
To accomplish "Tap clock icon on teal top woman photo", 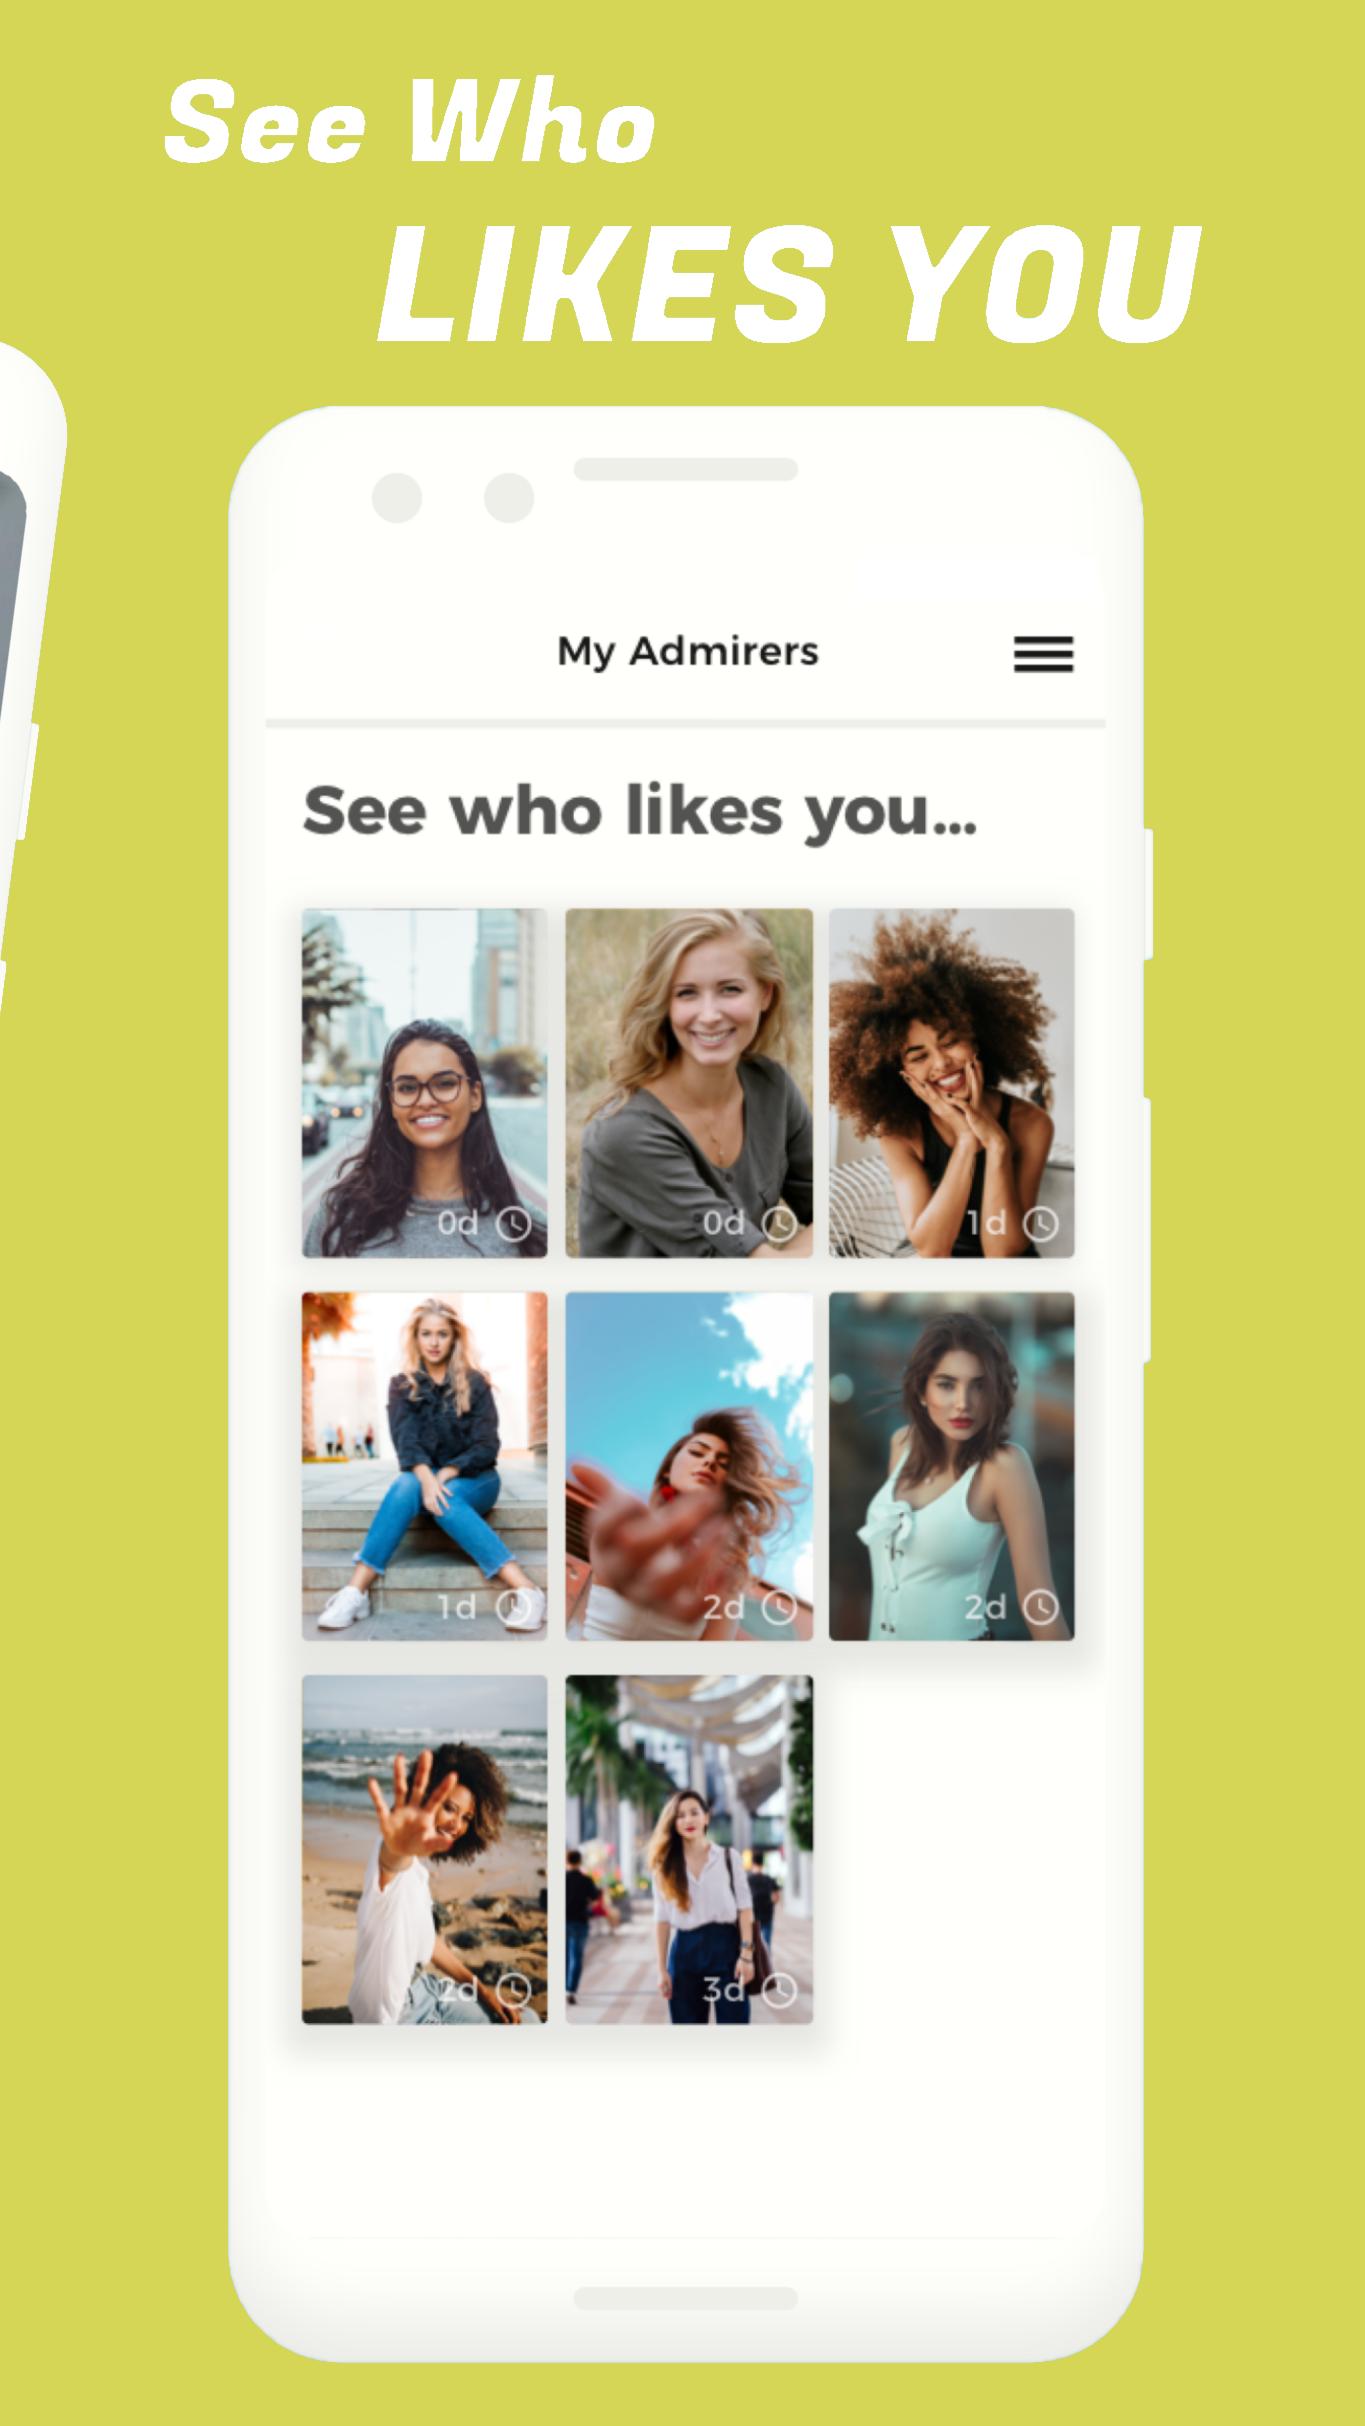I will (1041, 1607).
